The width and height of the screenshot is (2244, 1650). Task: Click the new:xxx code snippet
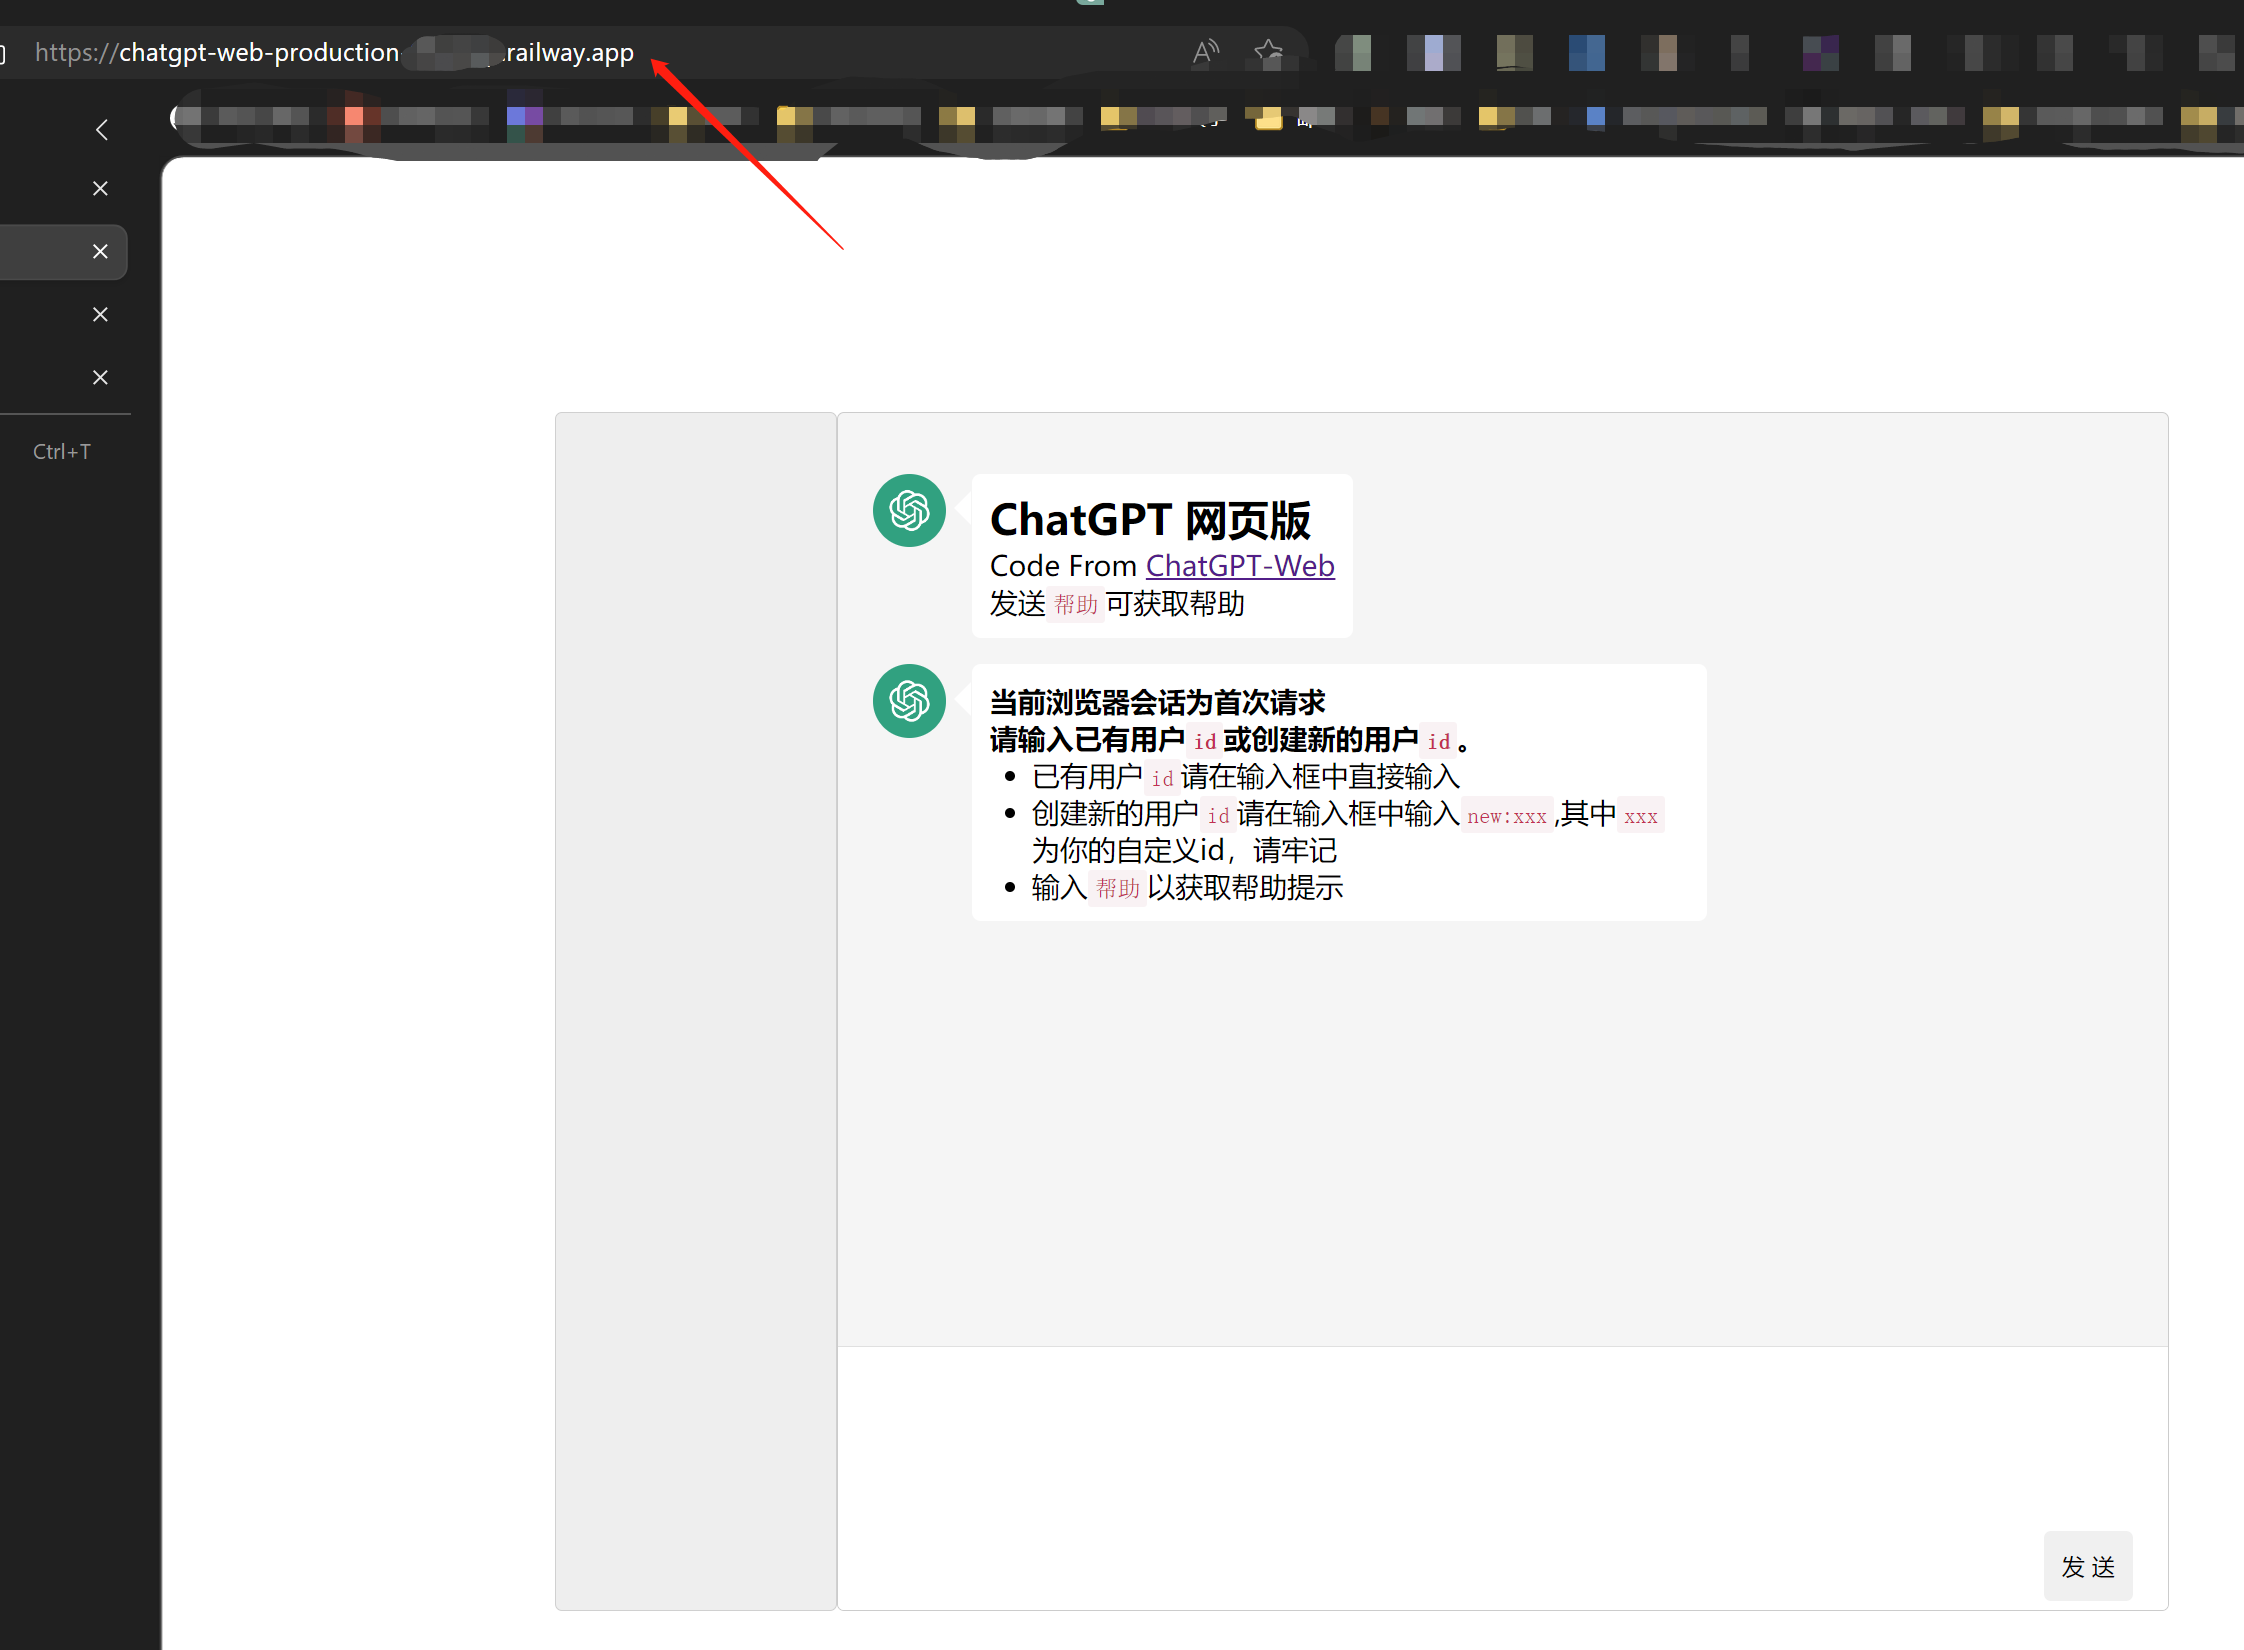(x=1507, y=816)
